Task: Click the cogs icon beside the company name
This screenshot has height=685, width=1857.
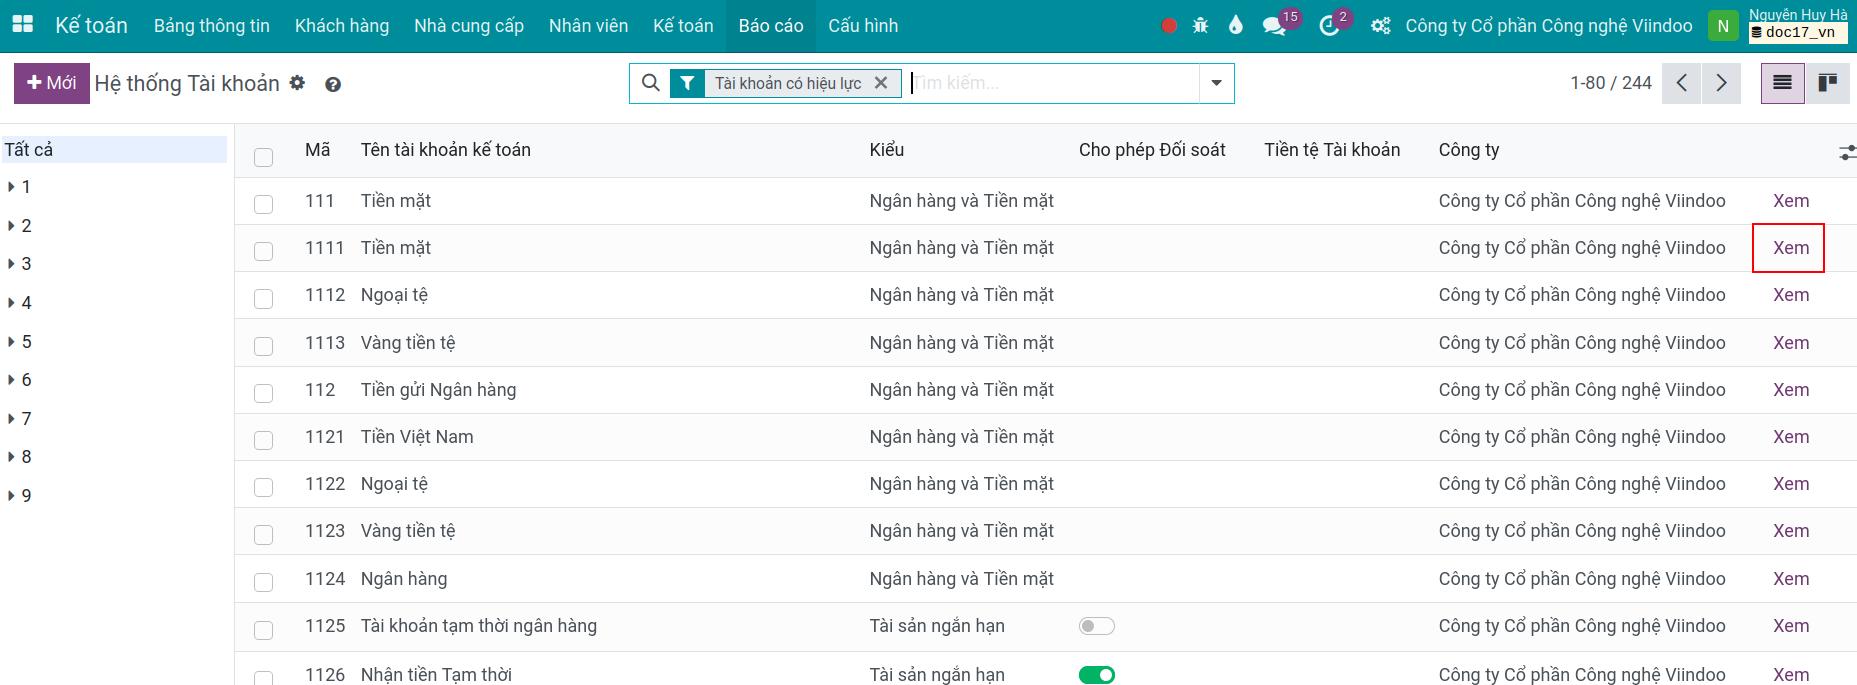Action: (1381, 26)
